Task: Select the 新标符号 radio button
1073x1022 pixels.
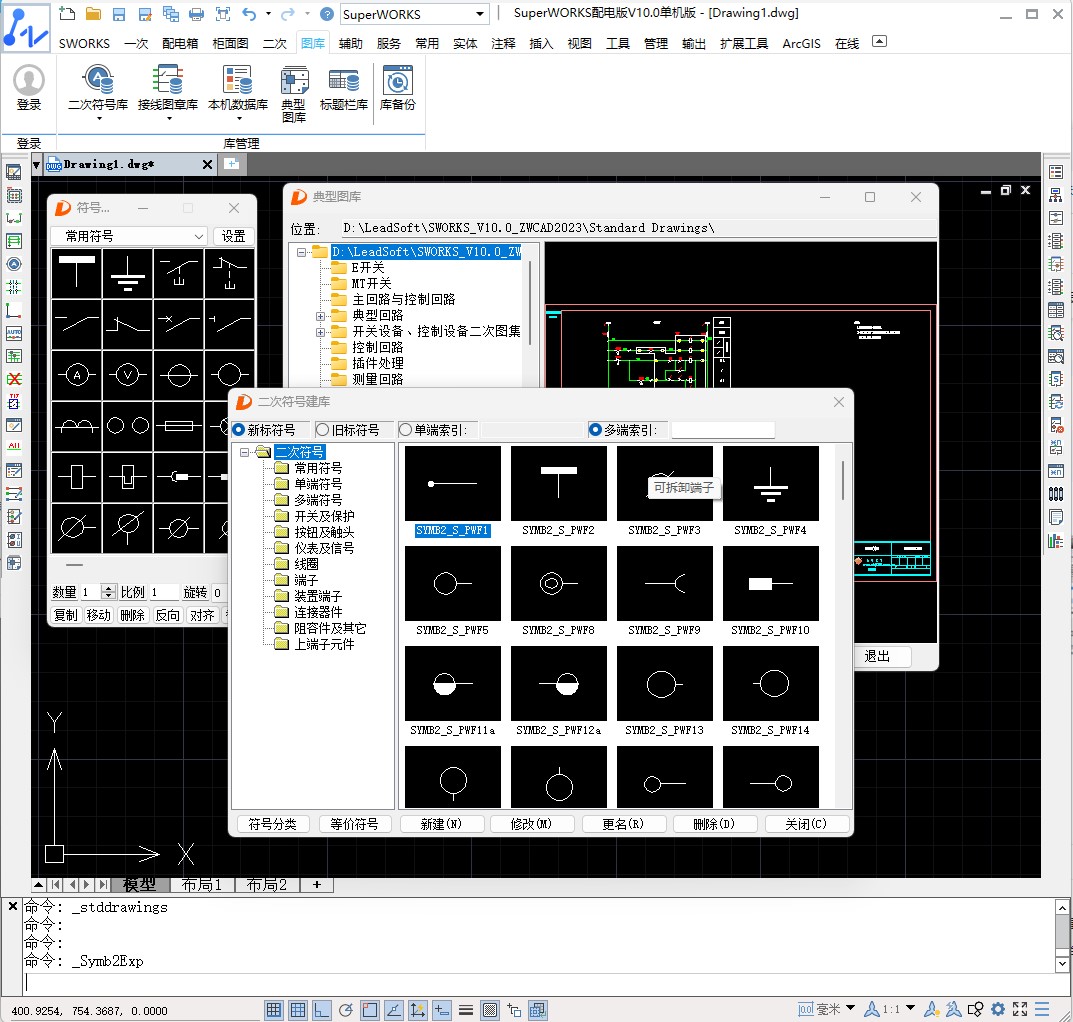Action: tap(239, 430)
